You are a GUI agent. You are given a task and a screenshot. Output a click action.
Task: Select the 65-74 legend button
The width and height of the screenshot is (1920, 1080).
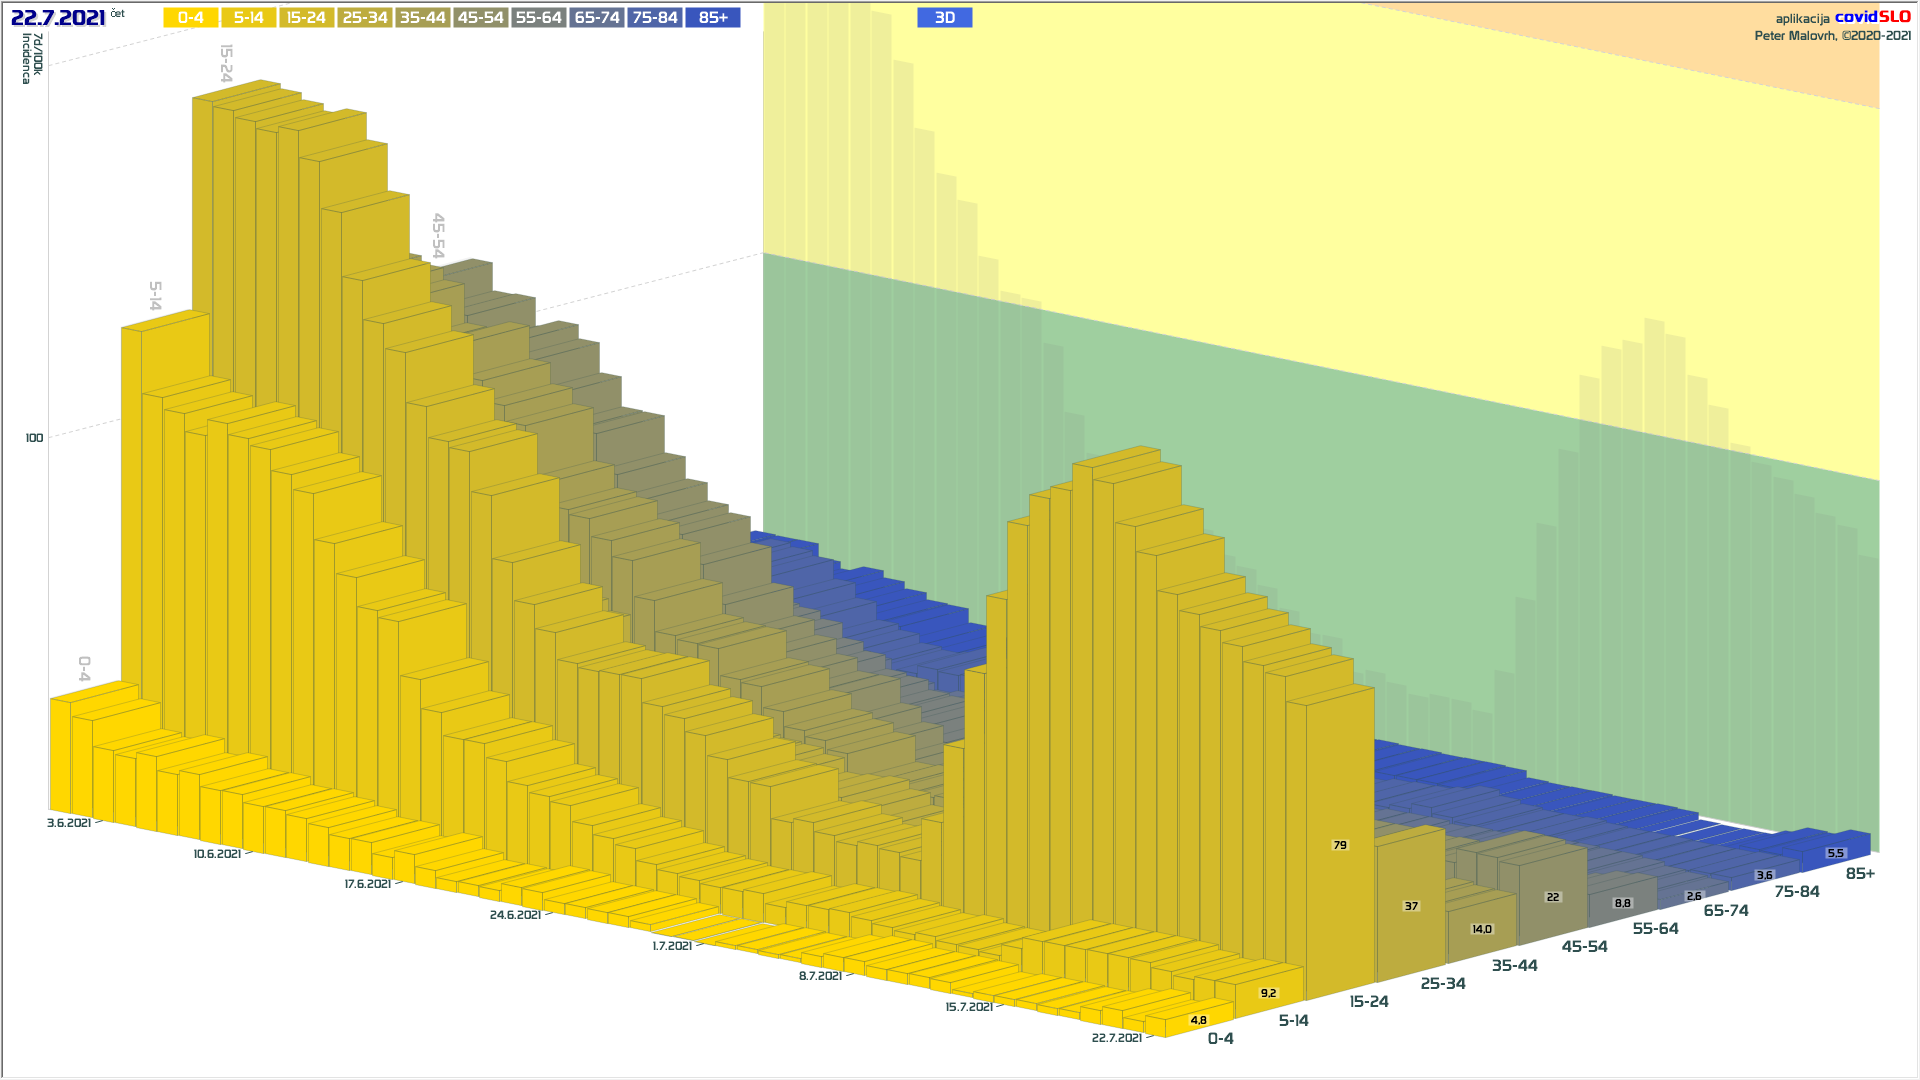pos(596,18)
